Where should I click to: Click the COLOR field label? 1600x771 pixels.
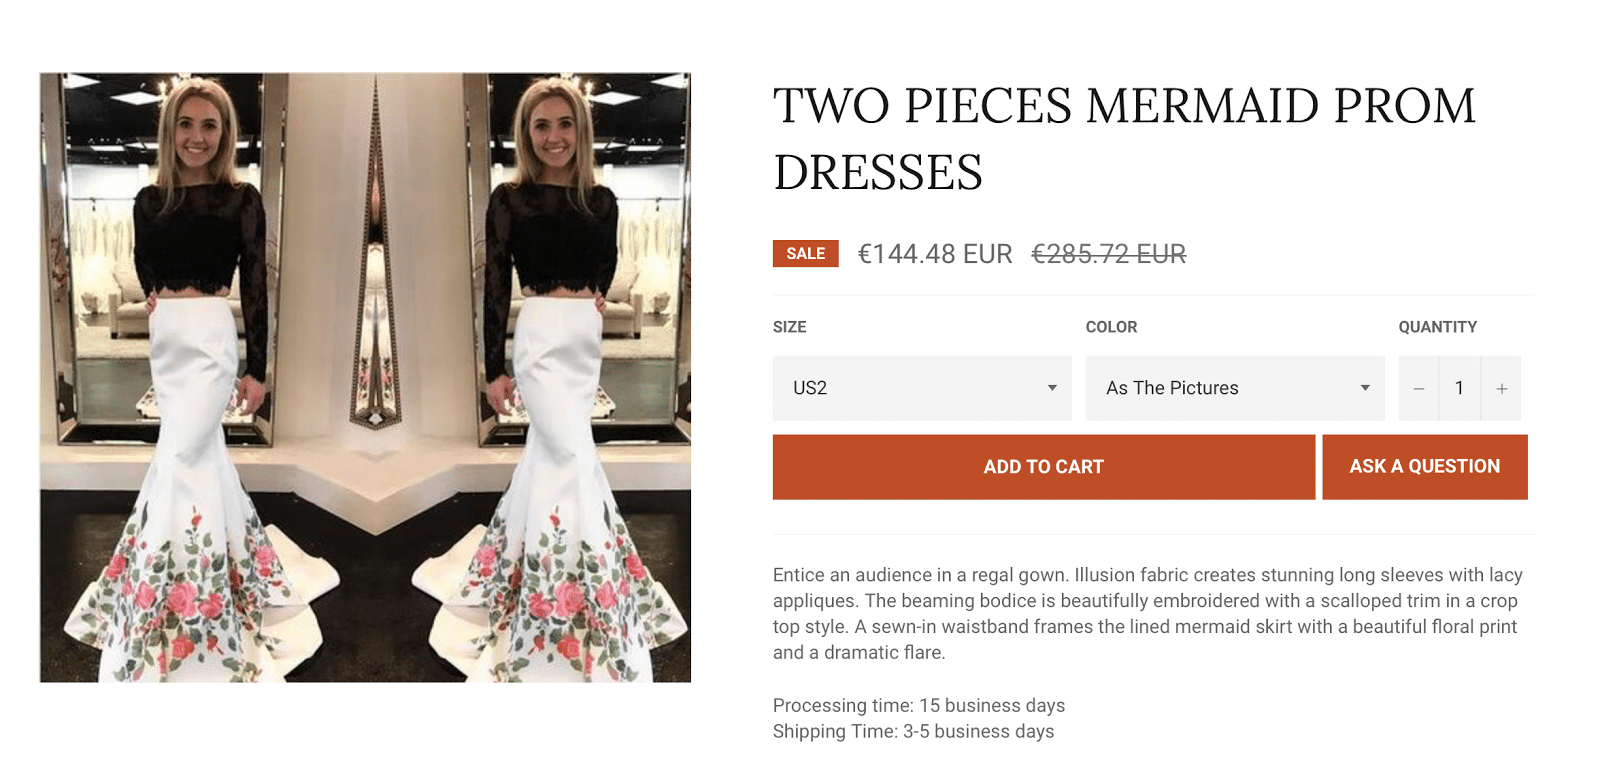[x=1111, y=327]
